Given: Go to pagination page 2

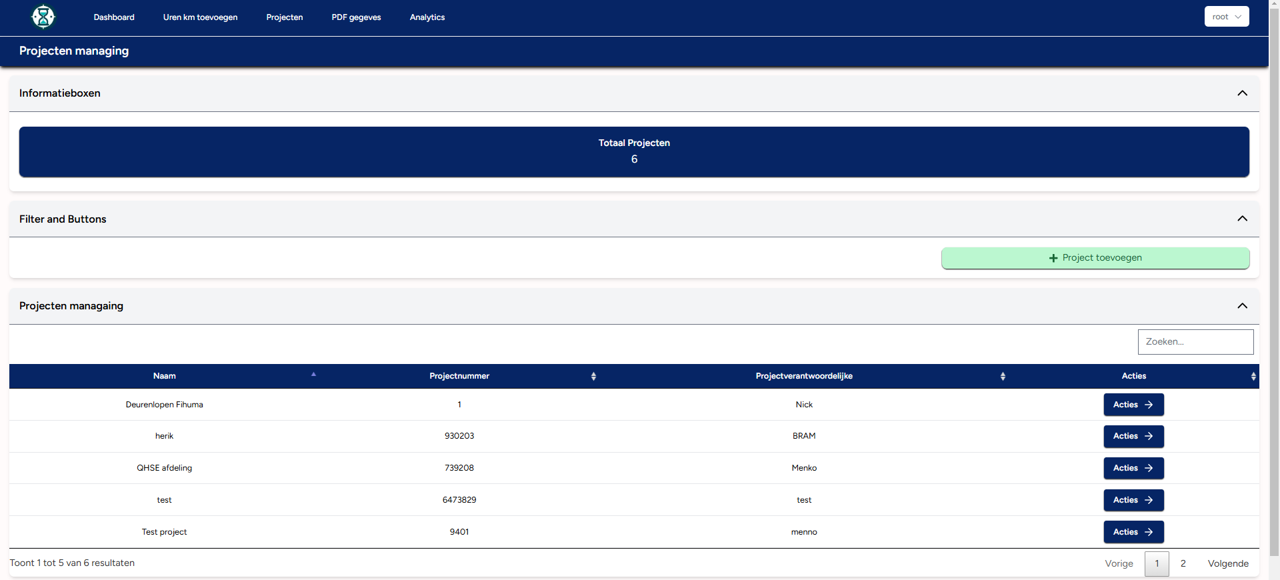Looking at the screenshot, I should (1183, 564).
